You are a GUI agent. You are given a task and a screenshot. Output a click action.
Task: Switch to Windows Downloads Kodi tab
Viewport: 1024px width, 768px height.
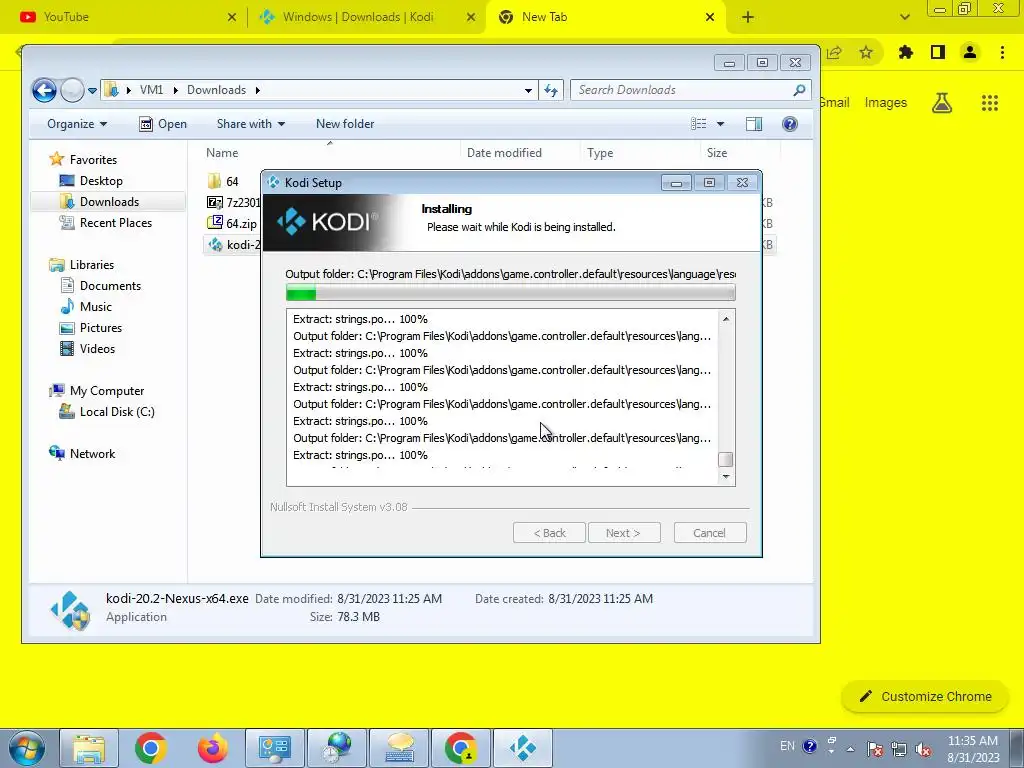pyautogui.click(x=367, y=17)
